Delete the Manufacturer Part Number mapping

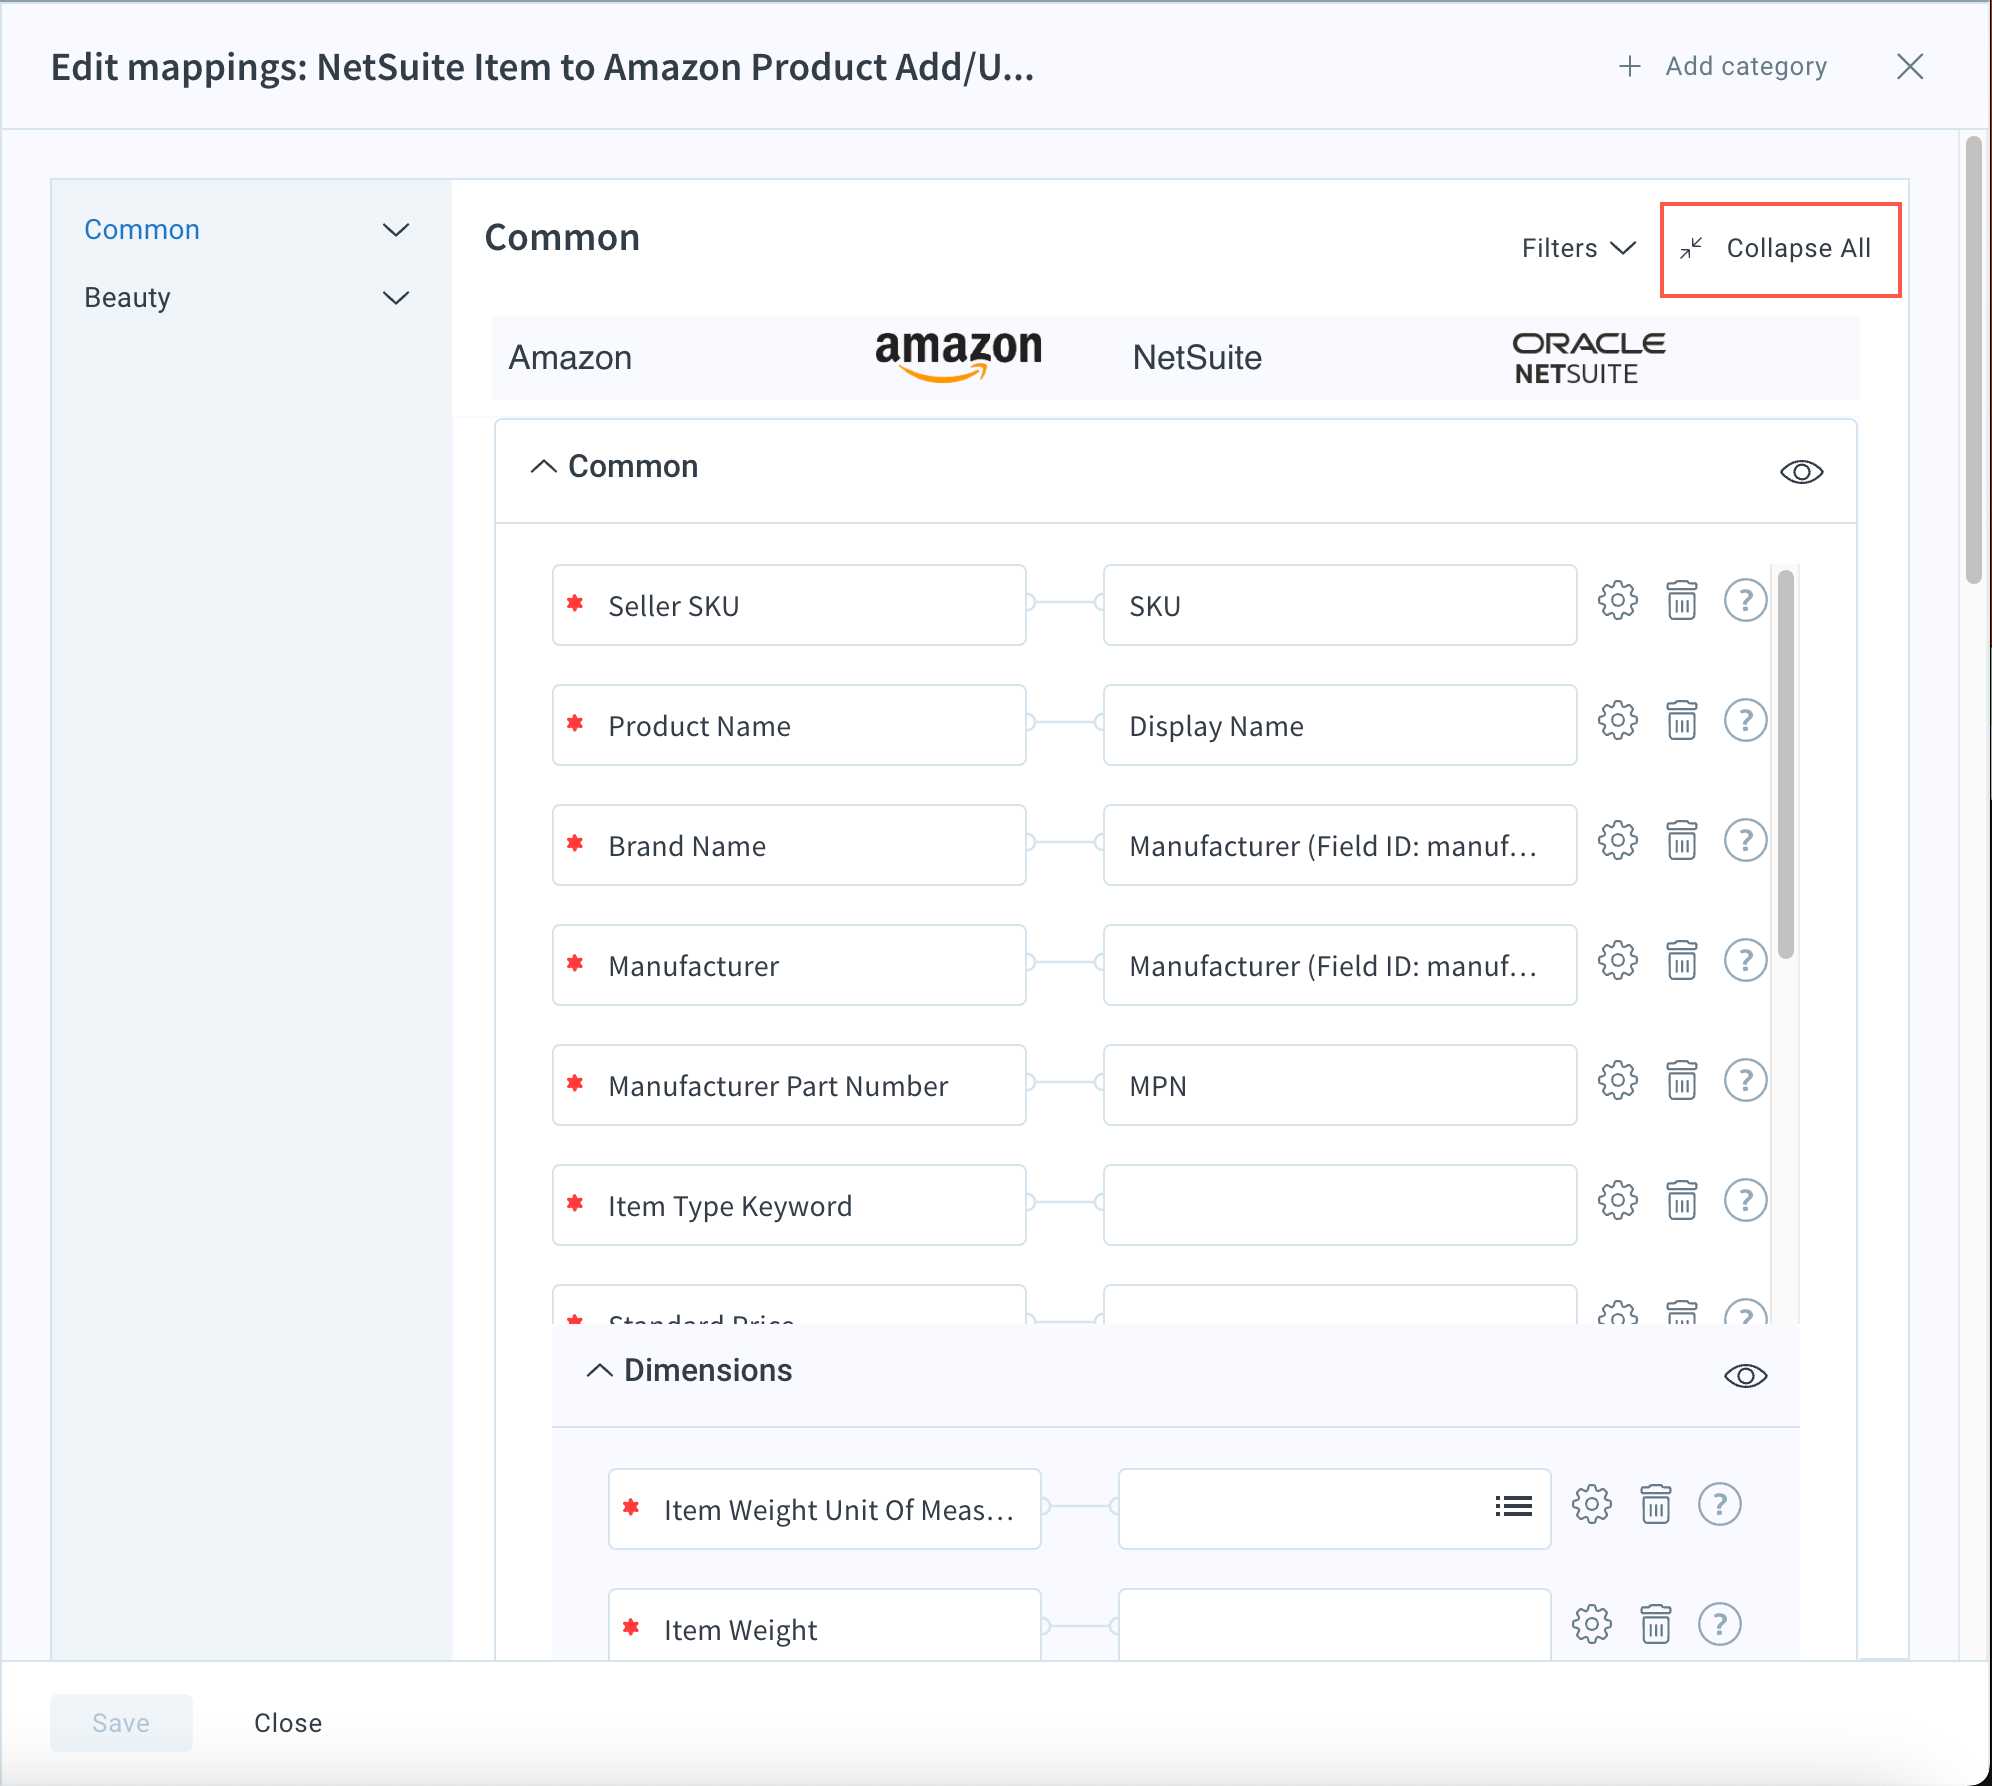(x=1681, y=1081)
